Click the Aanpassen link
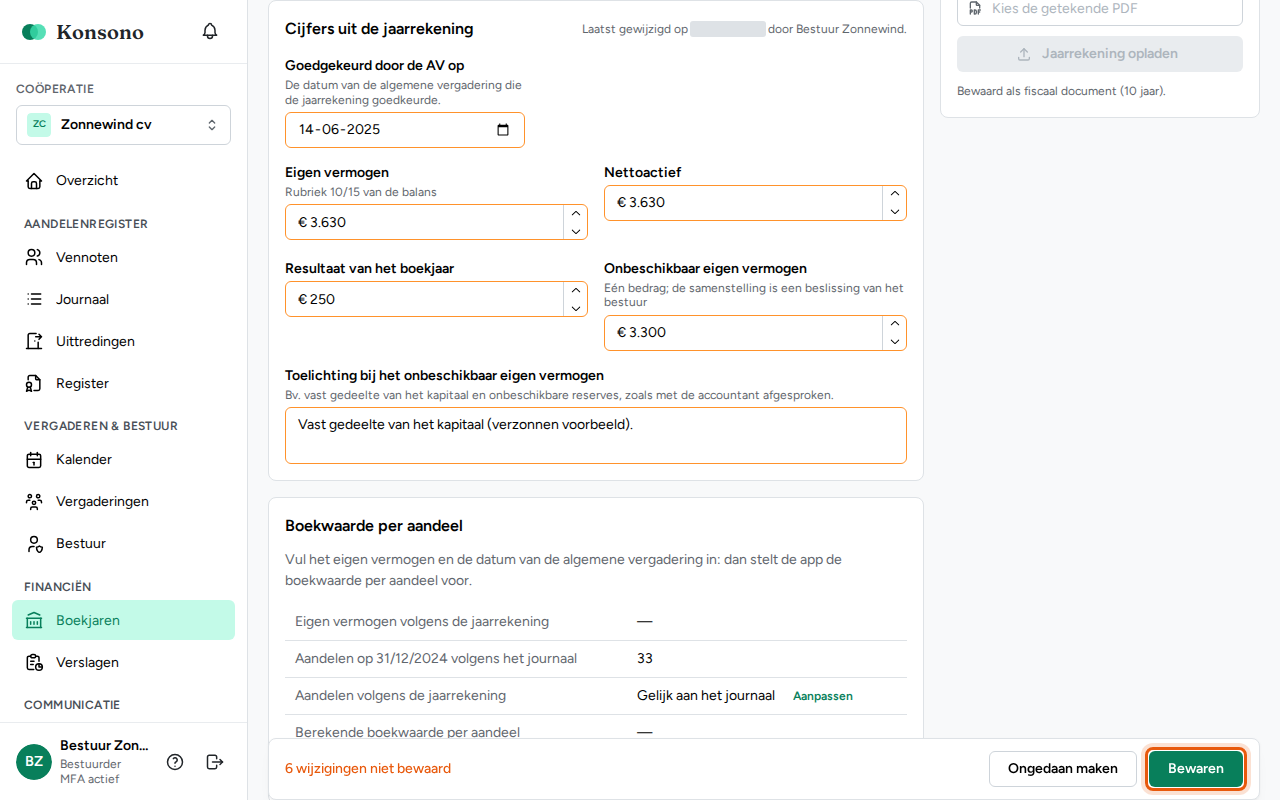The height and width of the screenshot is (800, 1280). point(823,696)
